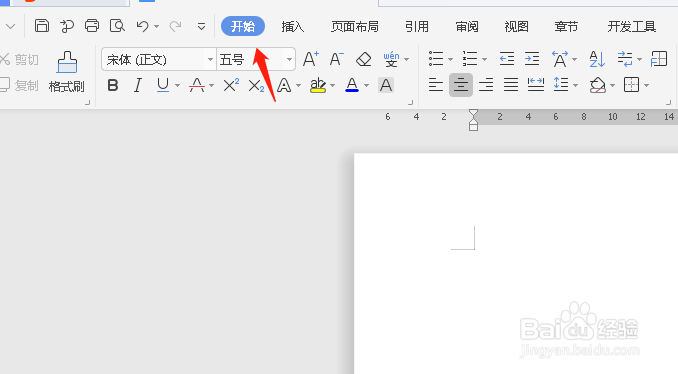Decrease font size with A- icon
The image size is (678, 374).
tap(336, 59)
